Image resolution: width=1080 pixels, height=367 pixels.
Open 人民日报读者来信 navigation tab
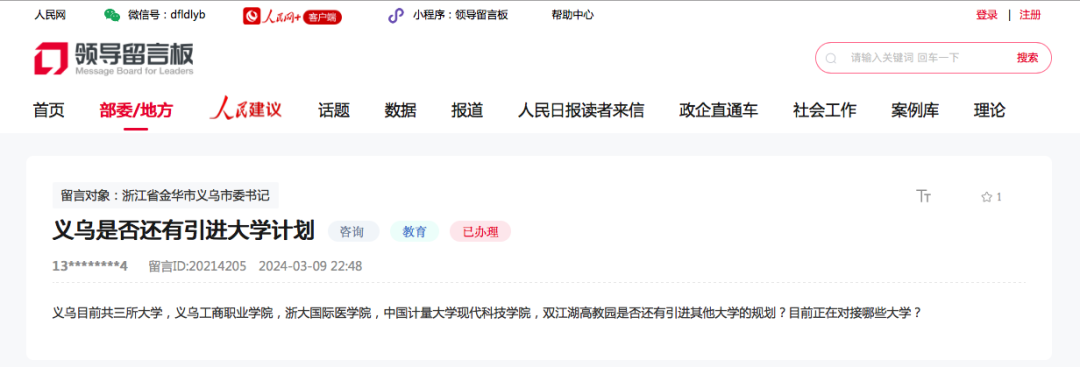click(x=581, y=110)
